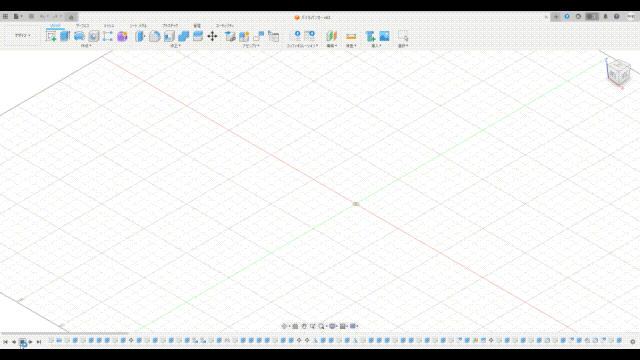
Task: Select the Create Sketch tool
Action: tap(51, 36)
